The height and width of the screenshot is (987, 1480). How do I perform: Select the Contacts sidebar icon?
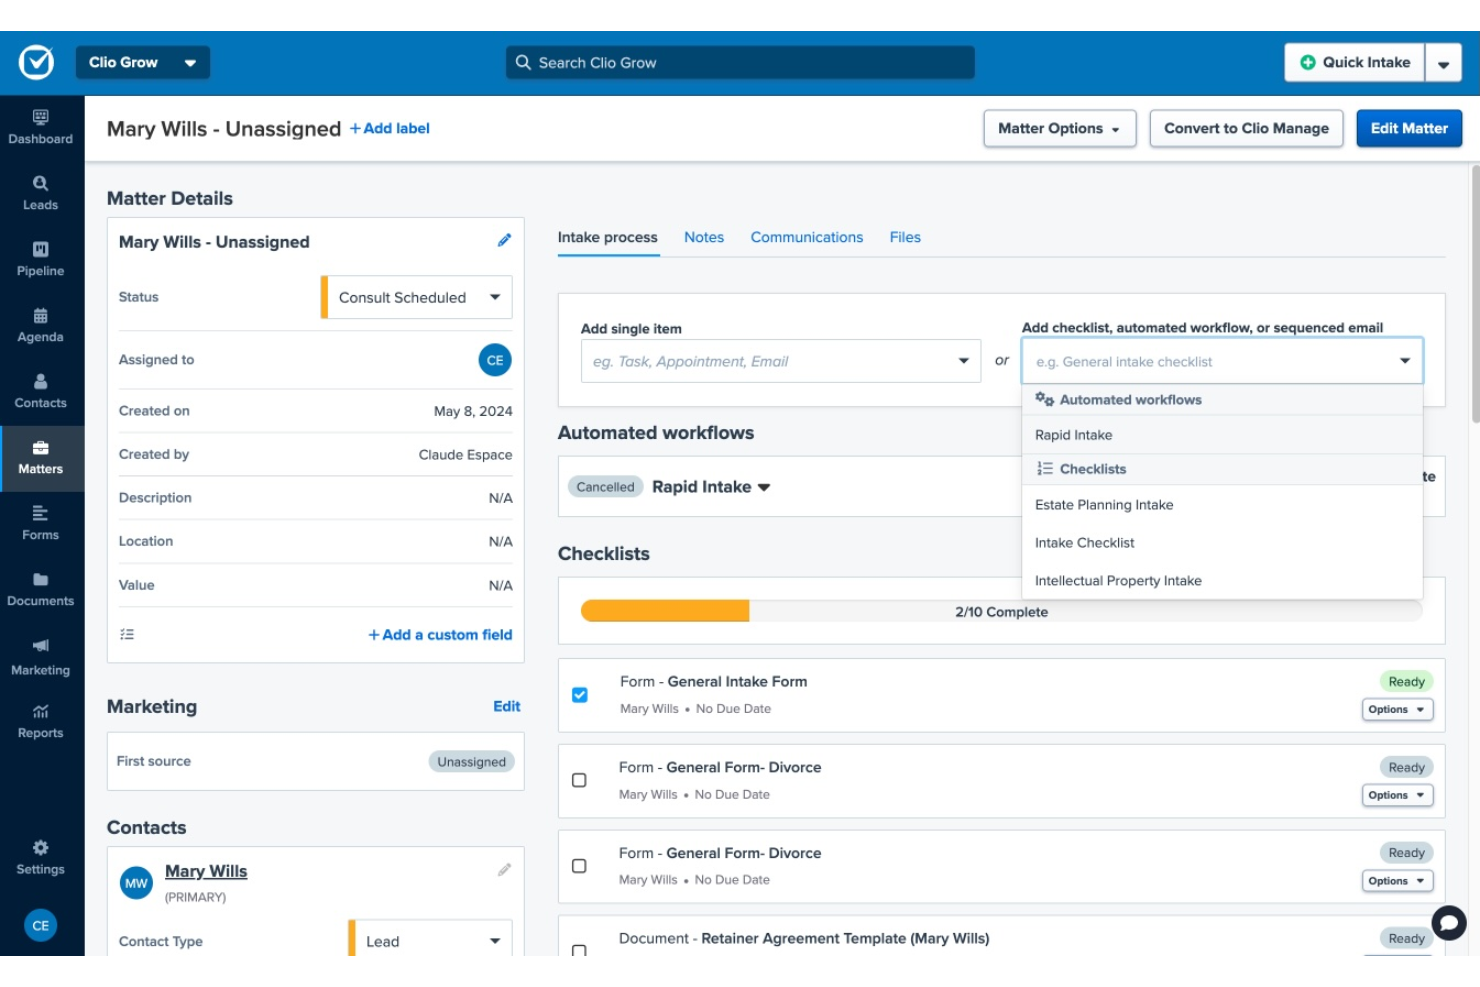click(40, 390)
